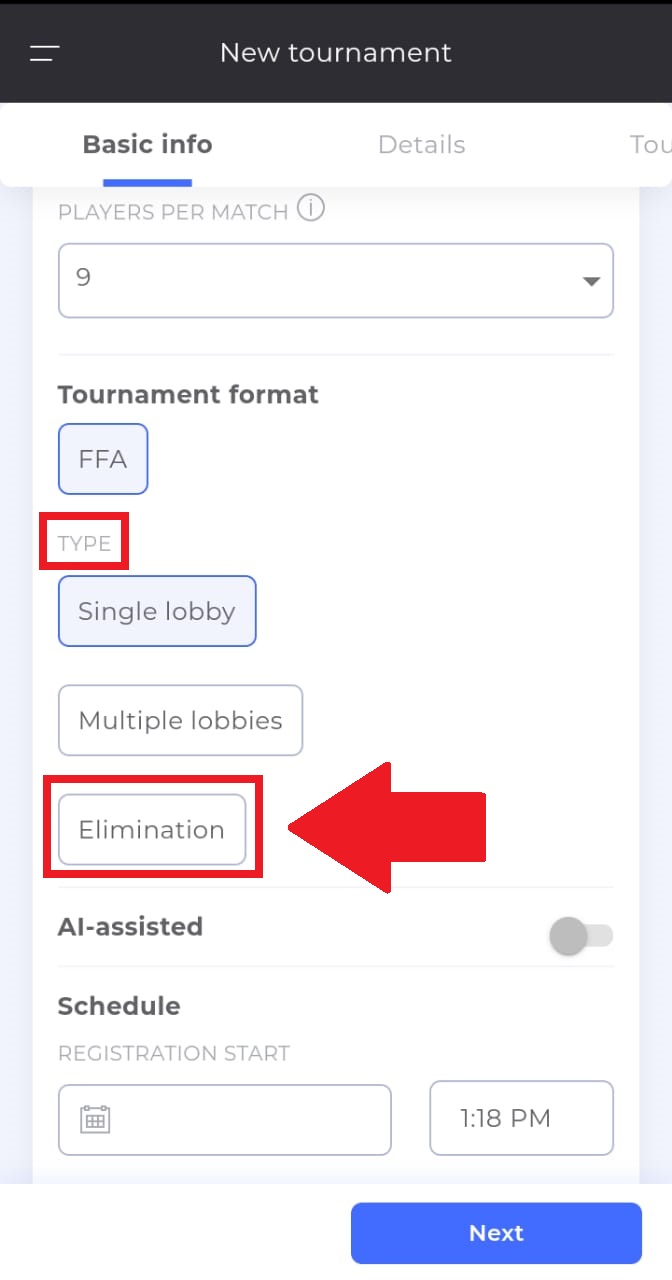672x1280 pixels.
Task: Focus the Registration start date field
Action: click(225, 1120)
